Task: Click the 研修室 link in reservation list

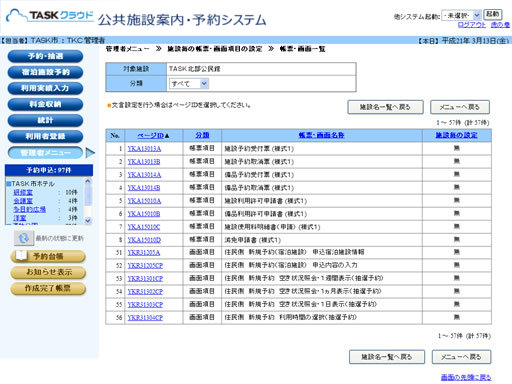Action: click(x=23, y=192)
